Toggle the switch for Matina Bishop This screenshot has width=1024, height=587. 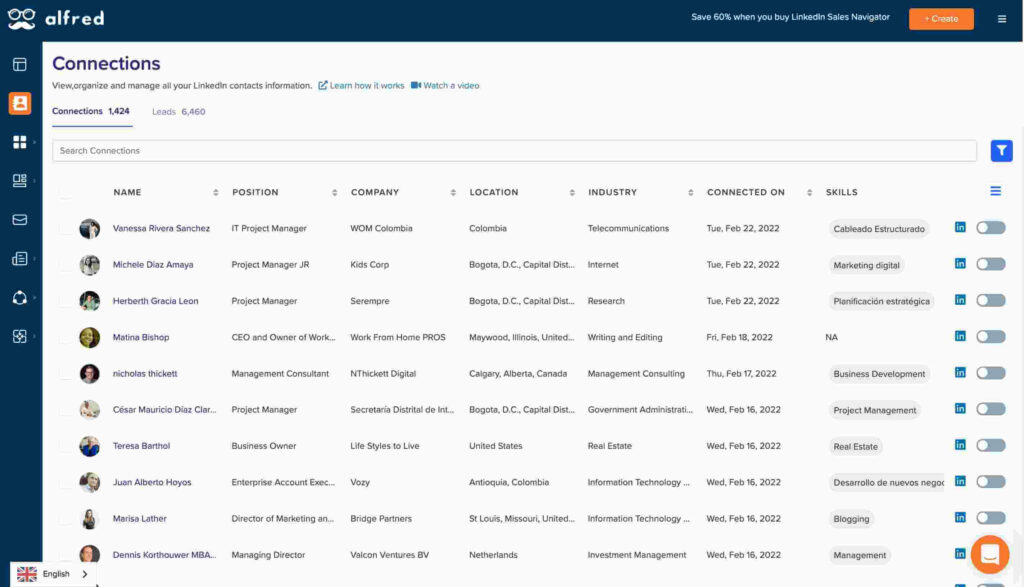pos(991,337)
